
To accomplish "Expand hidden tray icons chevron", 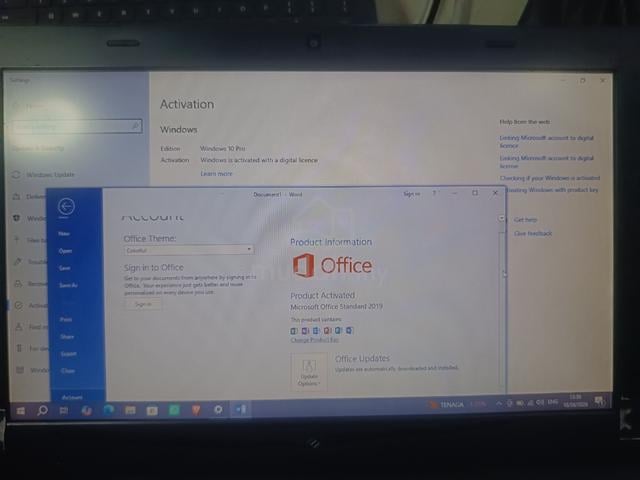I will [x=499, y=403].
